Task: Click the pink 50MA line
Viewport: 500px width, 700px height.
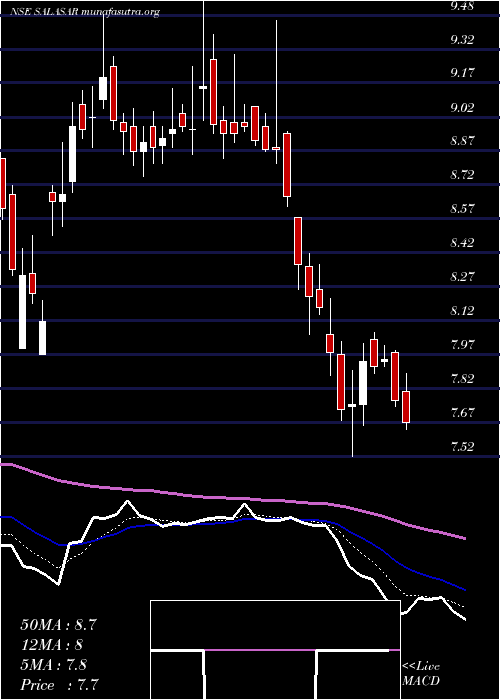Action: pos(232,497)
